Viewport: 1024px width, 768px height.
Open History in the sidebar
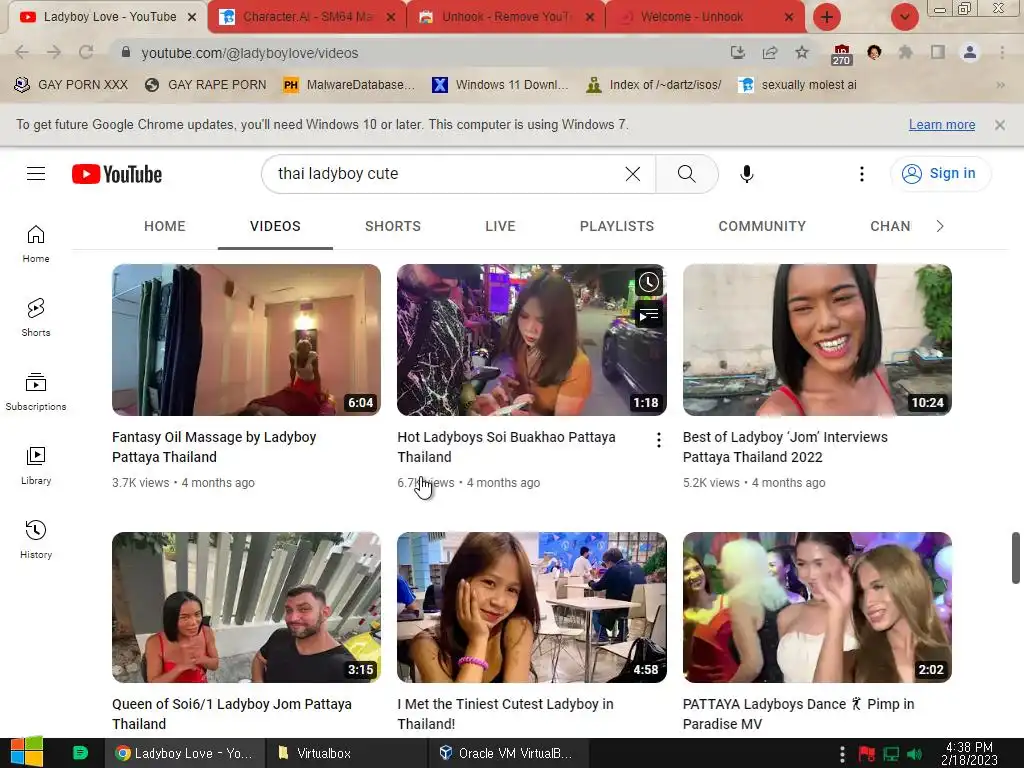36,539
